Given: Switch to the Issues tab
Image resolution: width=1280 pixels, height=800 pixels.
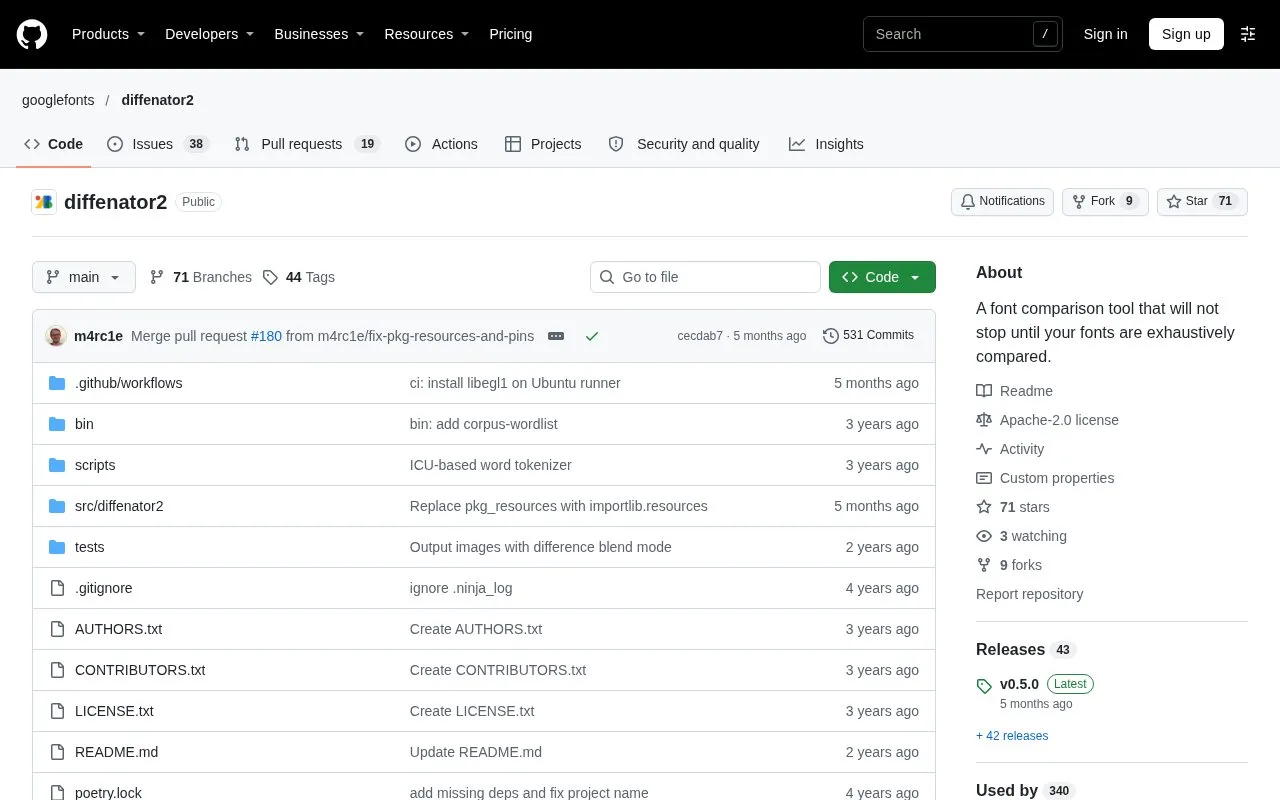Looking at the screenshot, I should [157, 144].
